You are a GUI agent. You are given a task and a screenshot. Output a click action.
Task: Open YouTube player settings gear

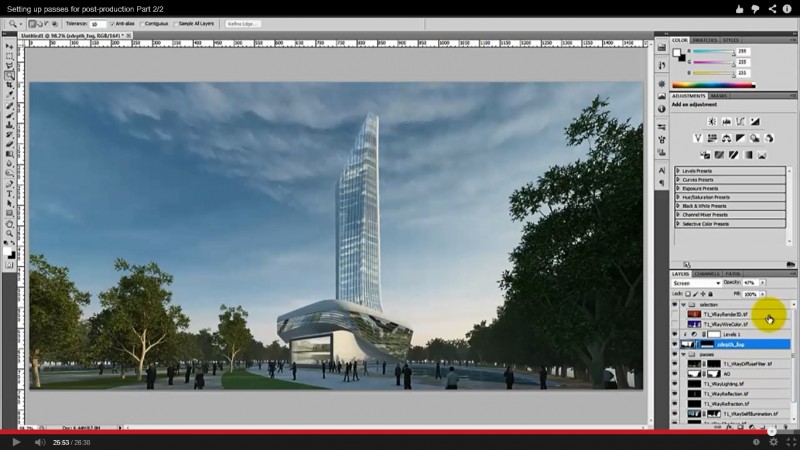[x=773, y=442]
